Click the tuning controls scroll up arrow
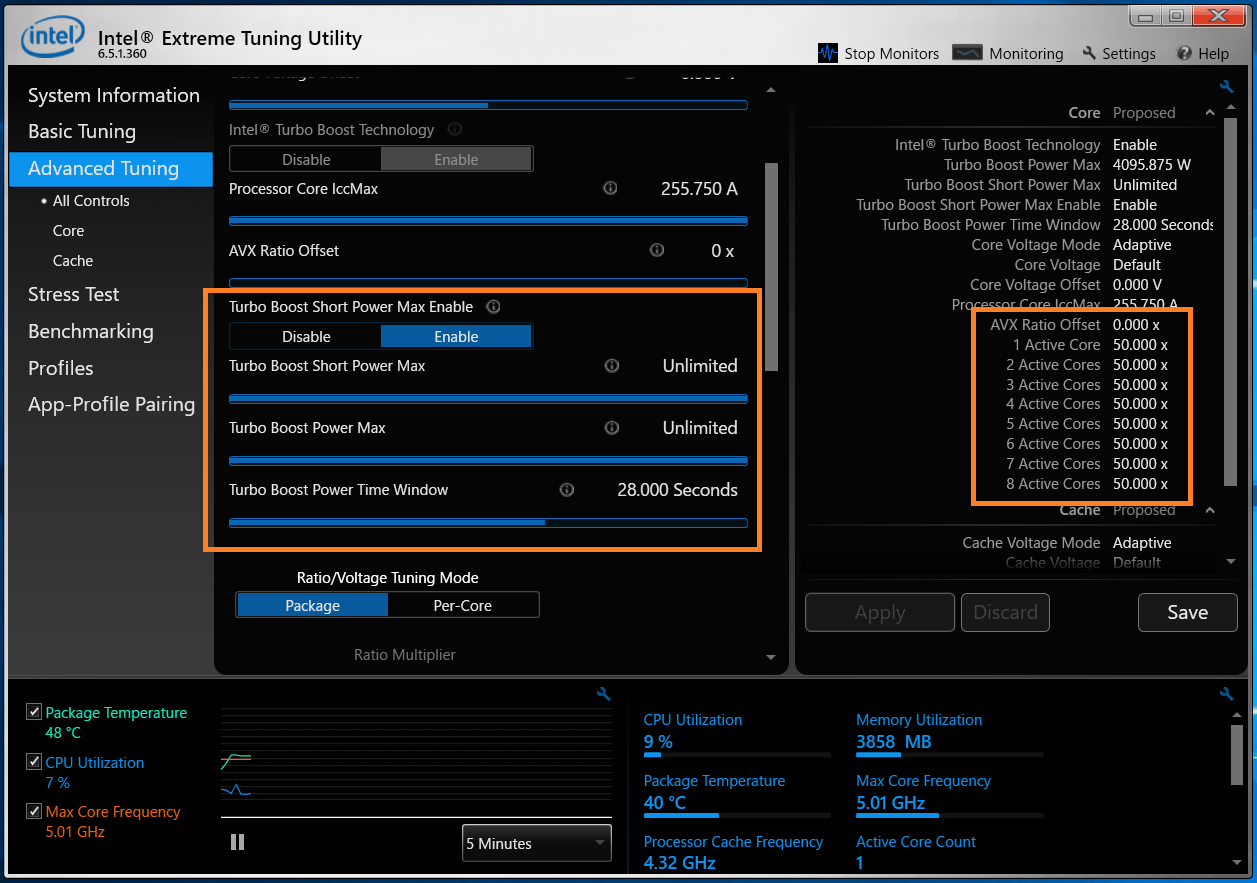The image size is (1257, 883). point(771,90)
